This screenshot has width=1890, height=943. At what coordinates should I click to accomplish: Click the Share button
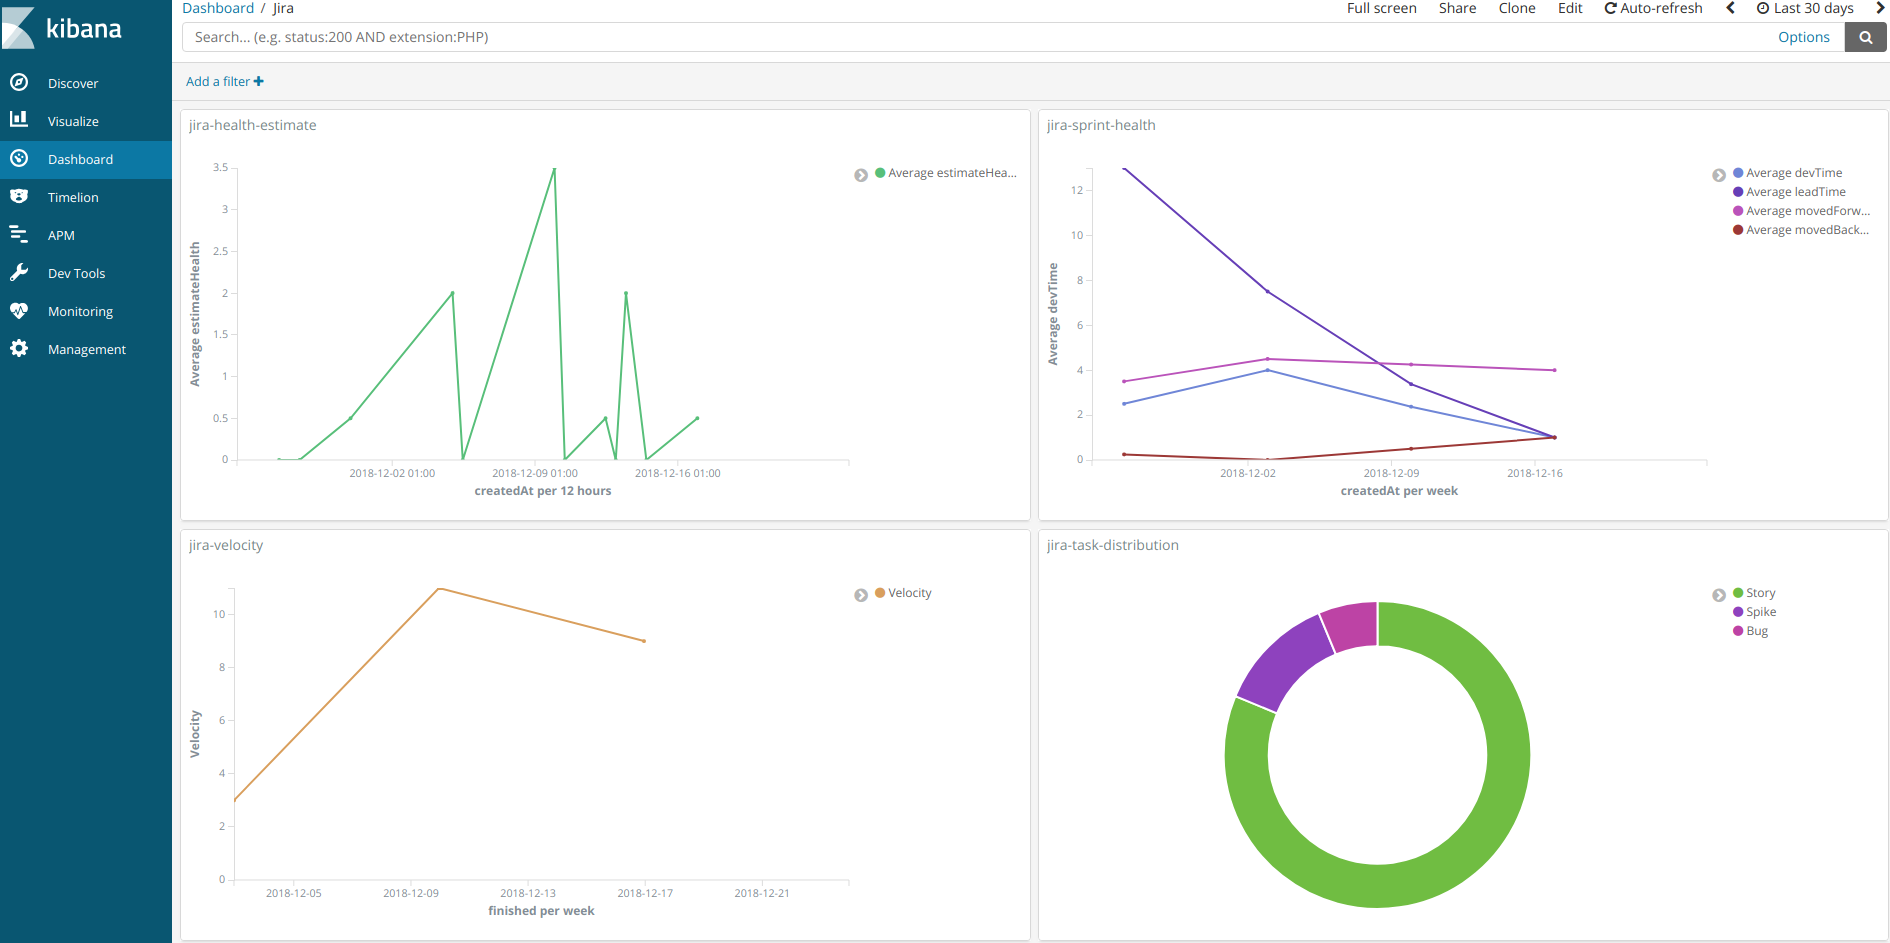point(1457,8)
